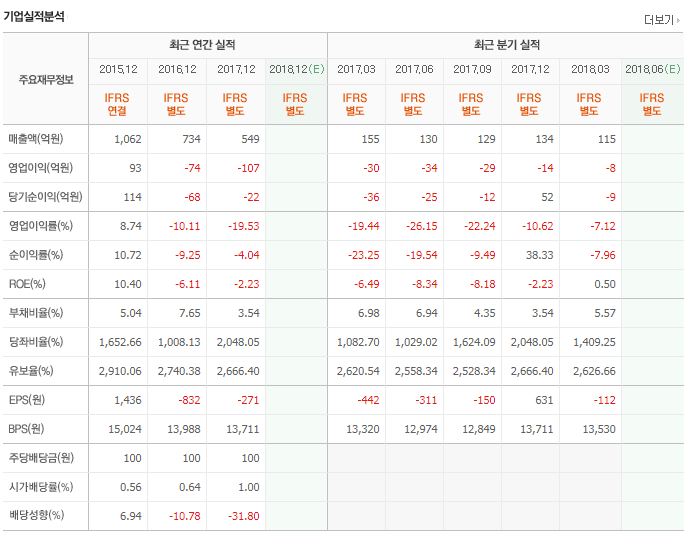Select the ROE(%) row label
Image resolution: width=692 pixels, height=536 pixels.
click(27, 284)
